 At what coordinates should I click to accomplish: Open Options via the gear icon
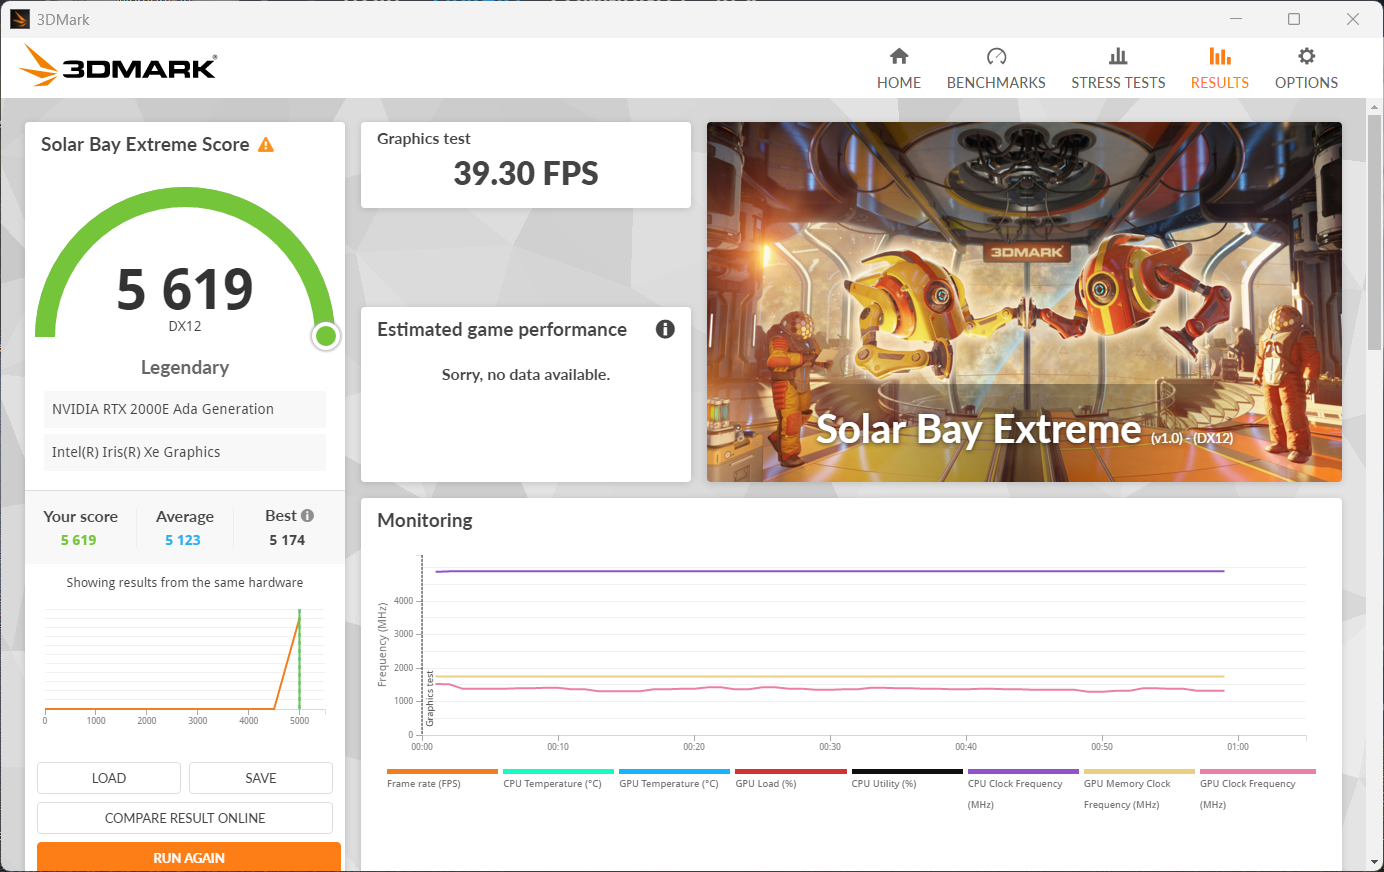pyautogui.click(x=1306, y=56)
